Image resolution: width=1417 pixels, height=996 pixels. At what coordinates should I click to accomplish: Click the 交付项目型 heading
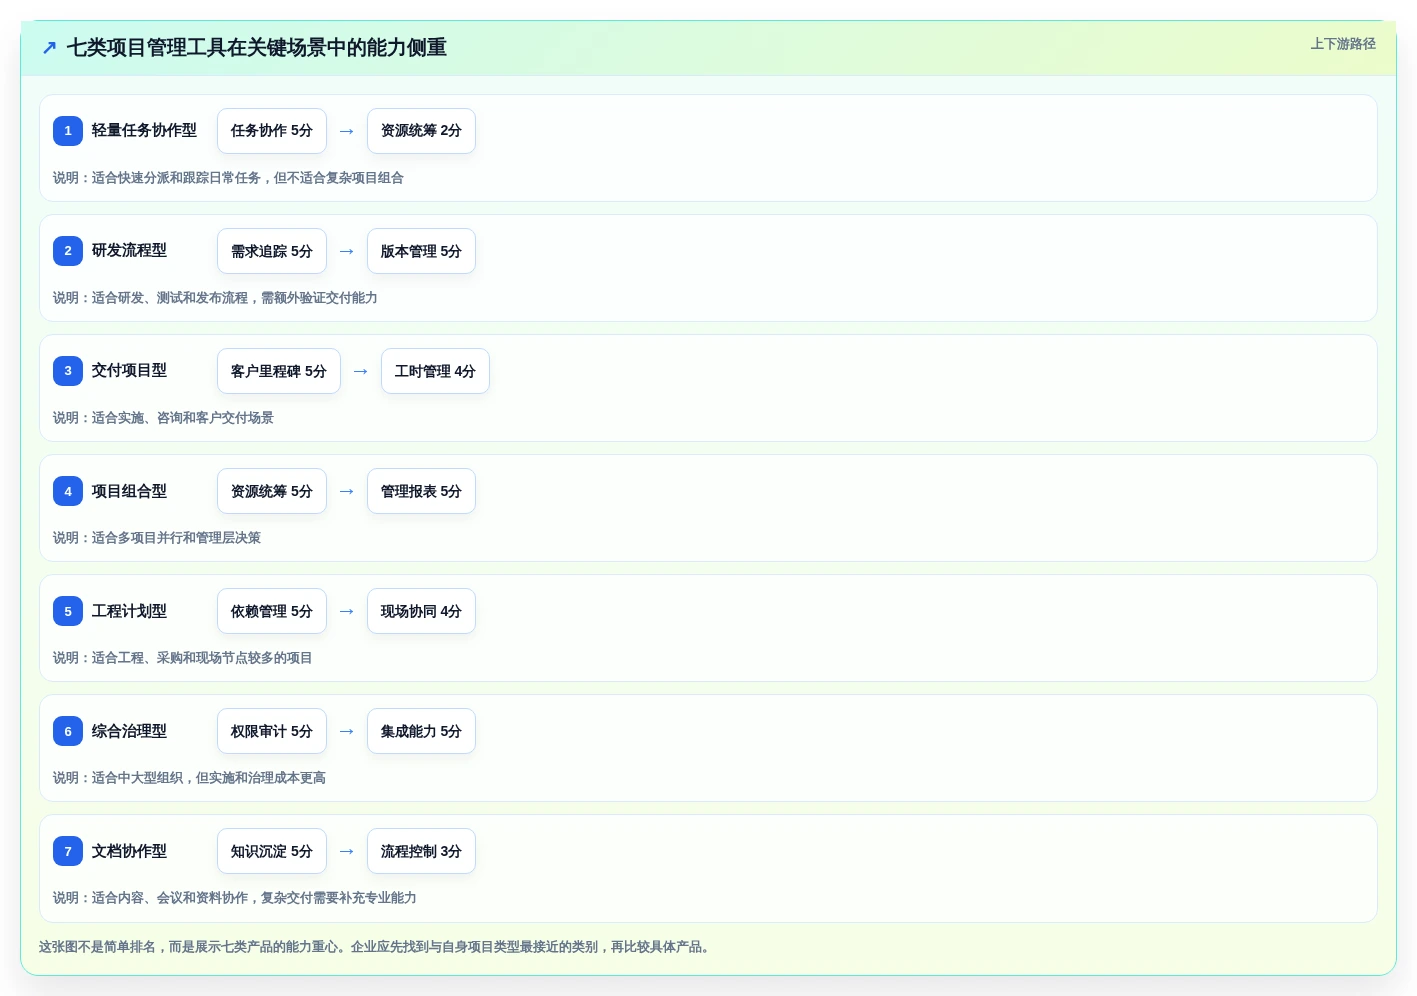pos(129,370)
